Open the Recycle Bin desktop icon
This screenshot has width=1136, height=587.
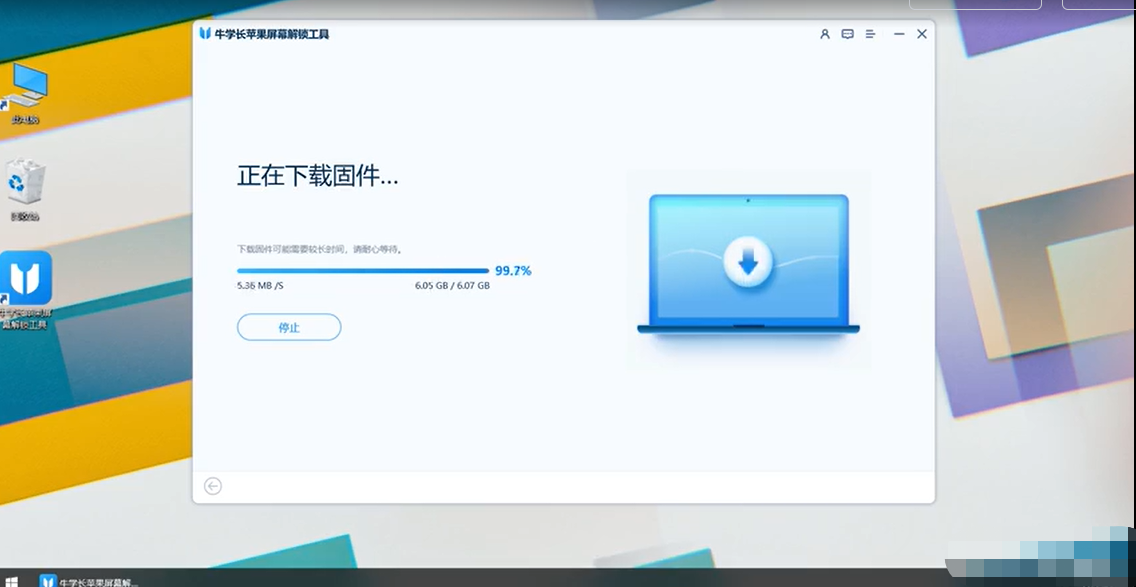[25, 190]
